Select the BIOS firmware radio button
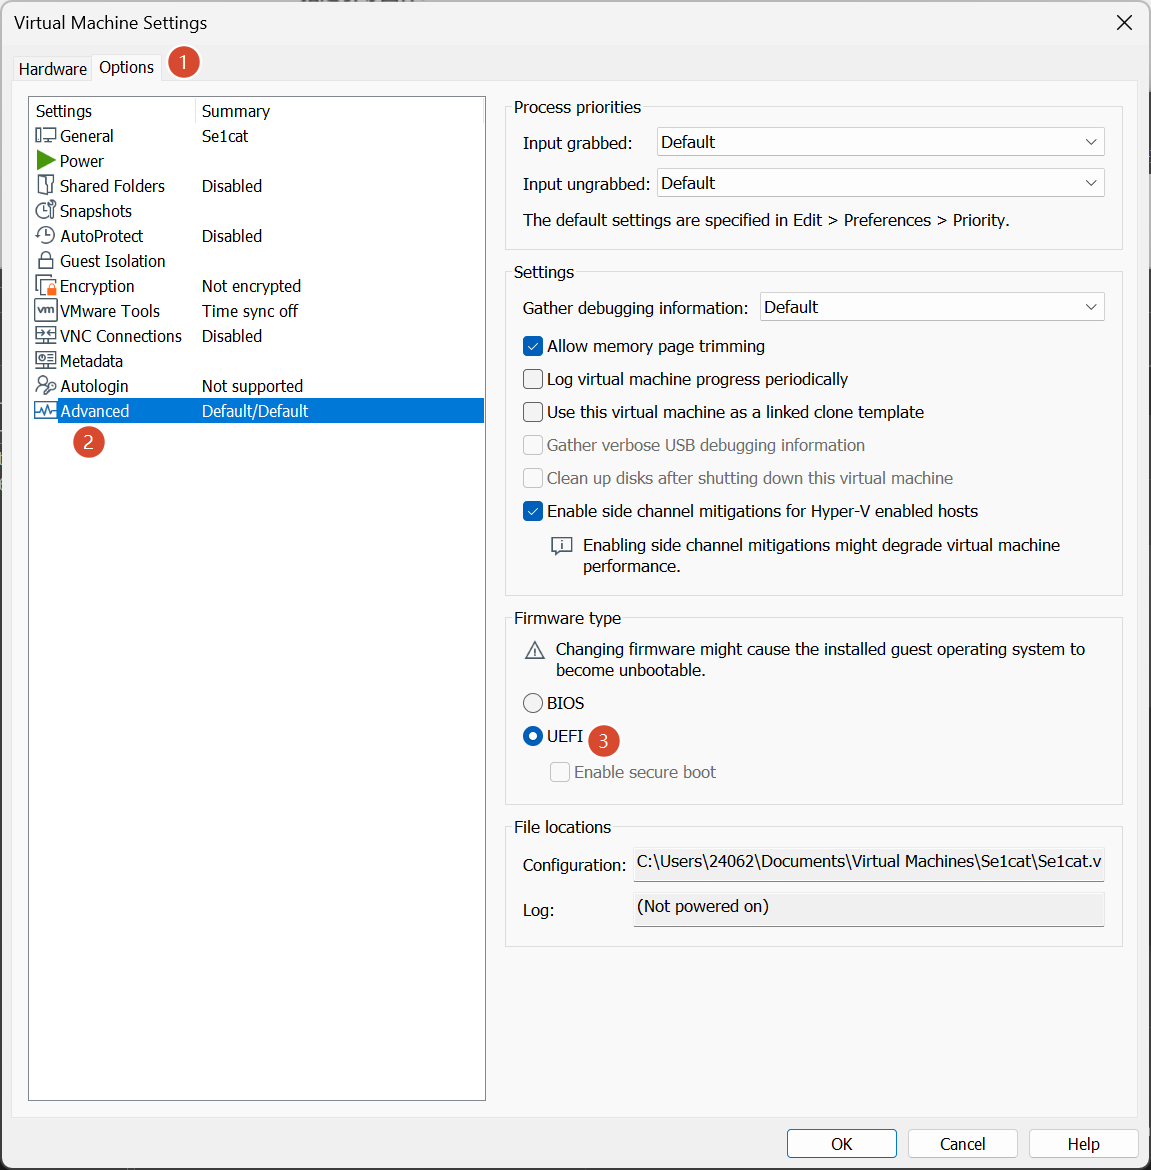The width and height of the screenshot is (1151, 1170). (x=533, y=703)
